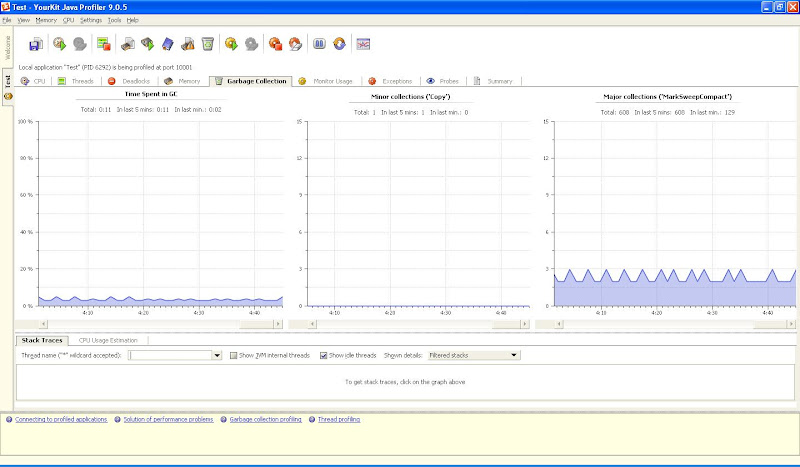Start CPU profiling with the clock-and-play icon
Screen dimensions: 800x467
pyautogui.click(x=60, y=44)
